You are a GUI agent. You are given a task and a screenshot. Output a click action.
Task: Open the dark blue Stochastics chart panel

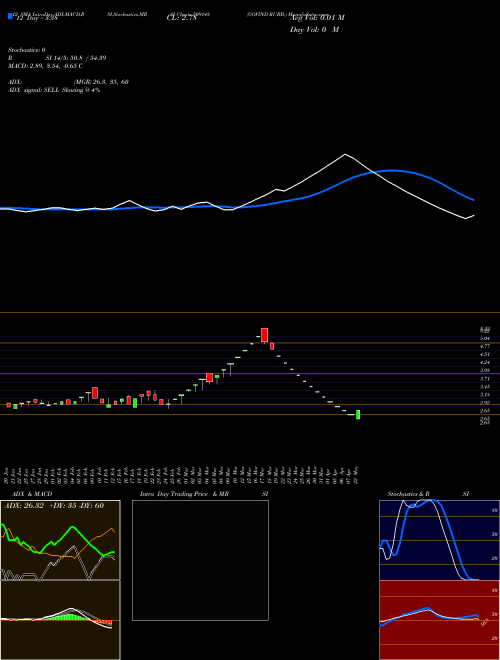(439, 540)
